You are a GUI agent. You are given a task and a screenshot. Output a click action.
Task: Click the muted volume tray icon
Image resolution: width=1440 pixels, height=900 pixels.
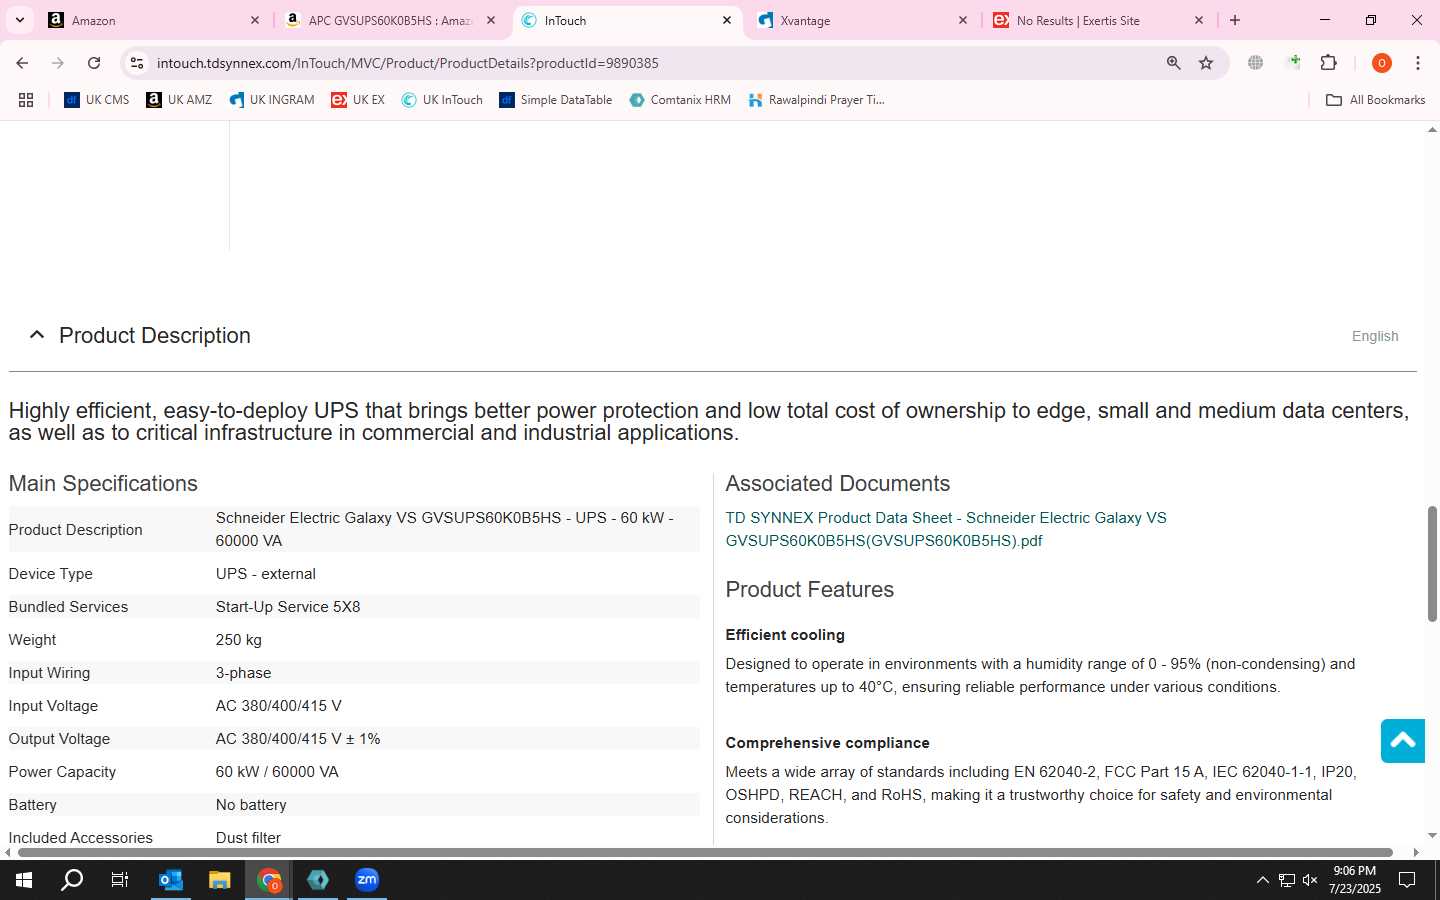(x=1310, y=880)
